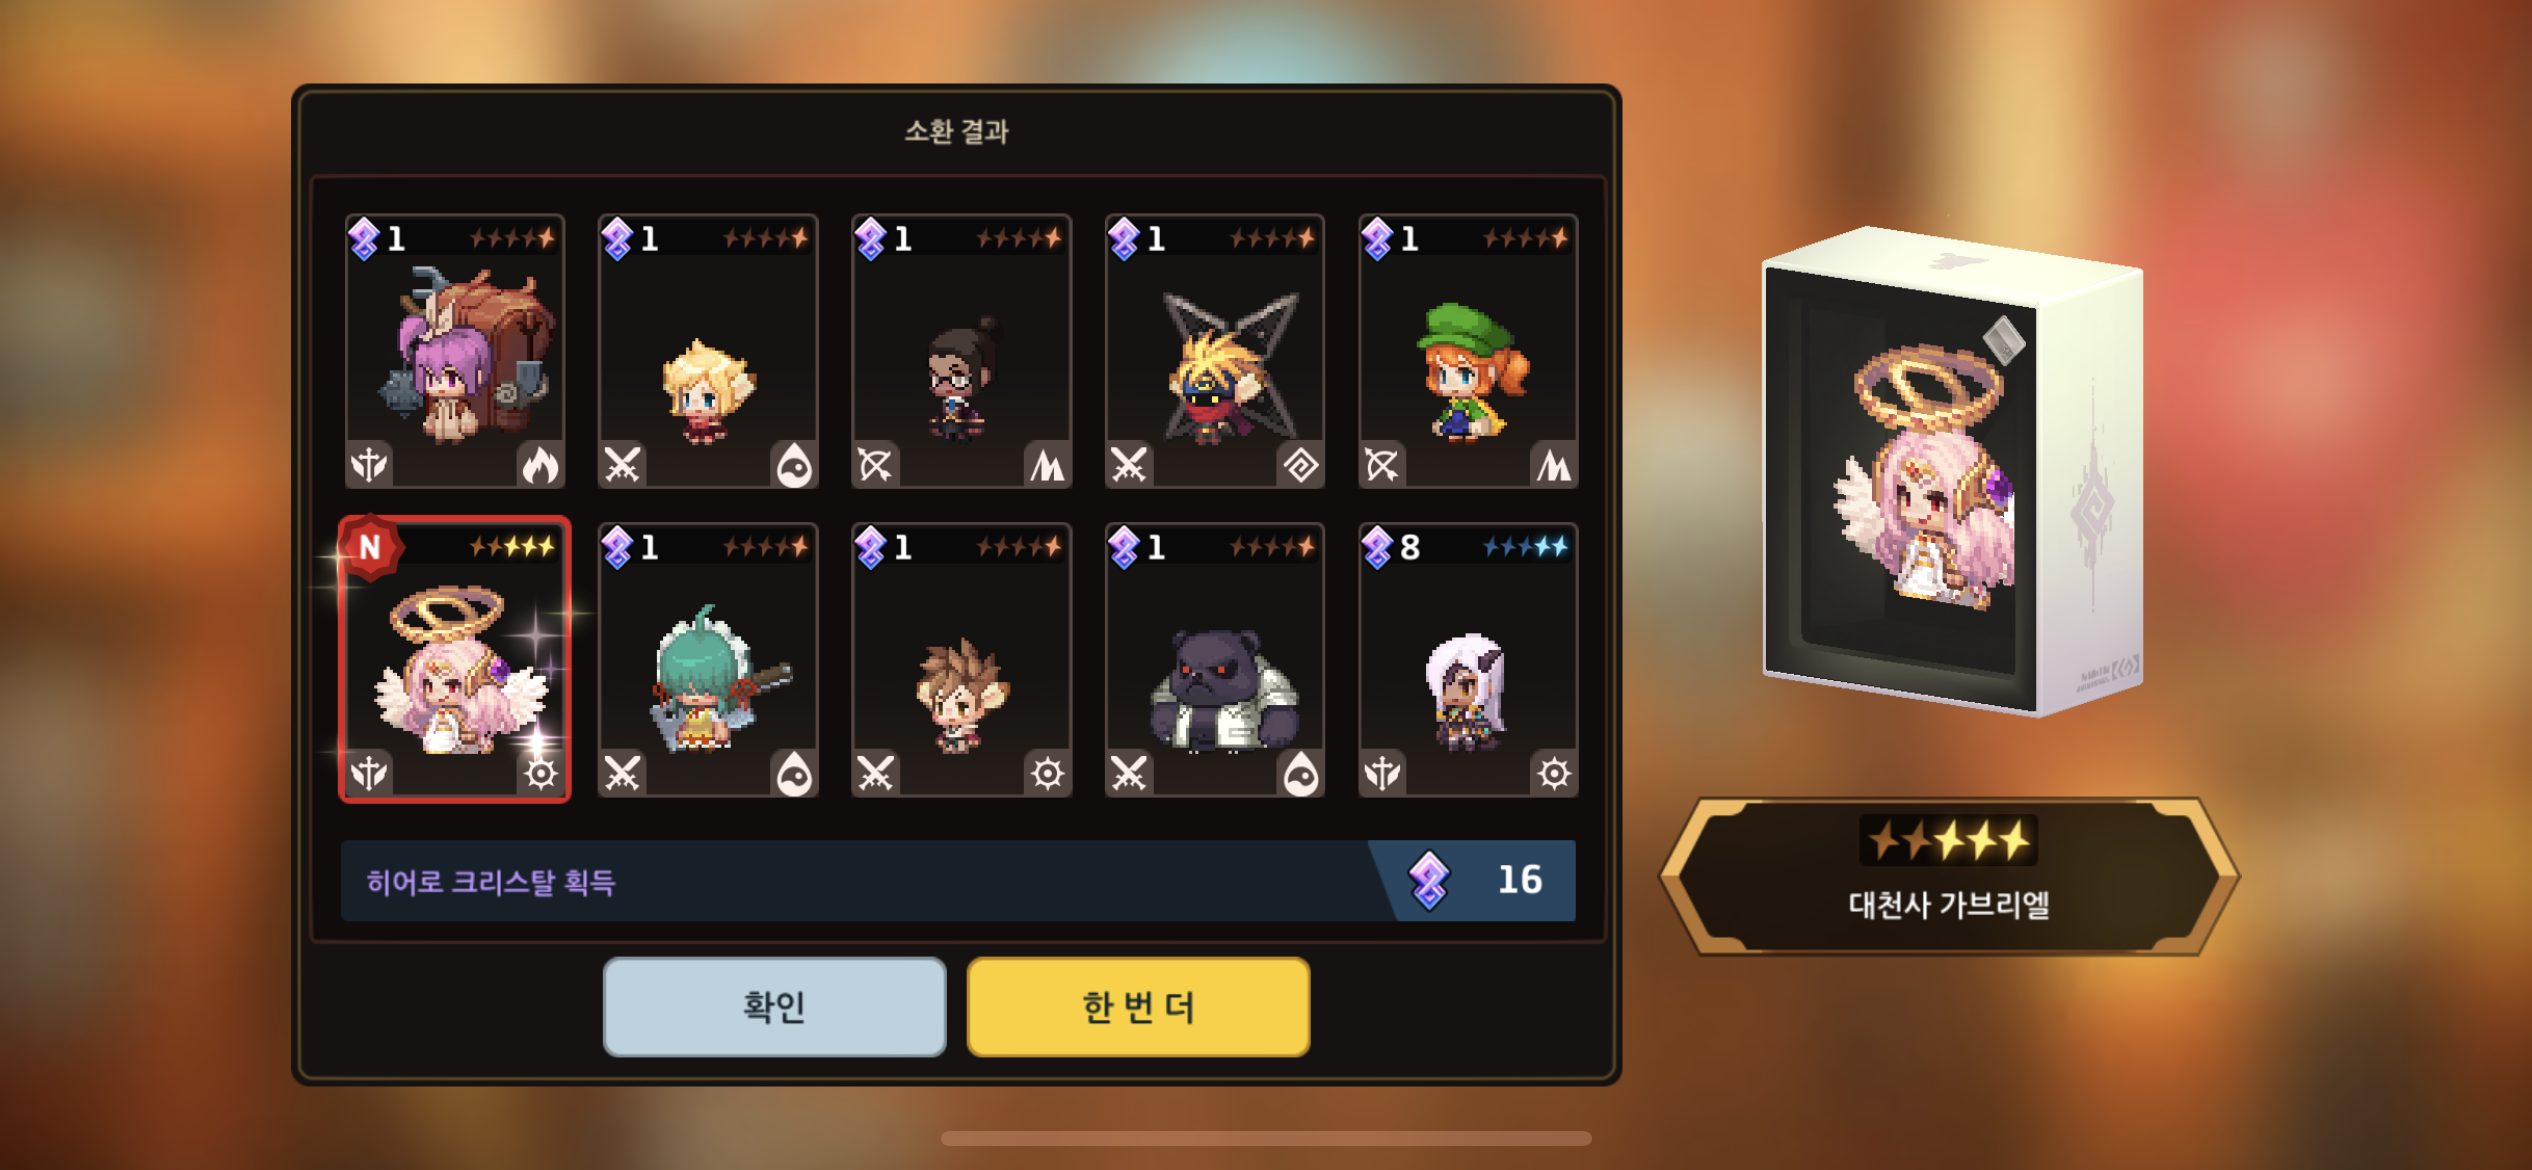Click the fire element icon on the first card

click(540, 465)
